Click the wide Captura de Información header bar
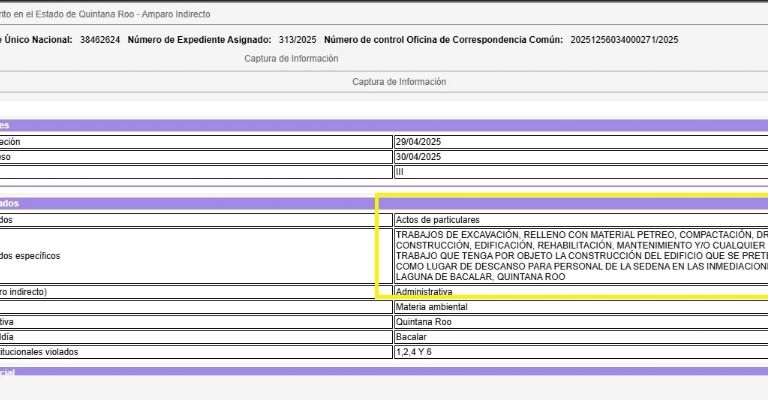Image resolution: width=768 pixels, height=400 pixels. (399, 82)
